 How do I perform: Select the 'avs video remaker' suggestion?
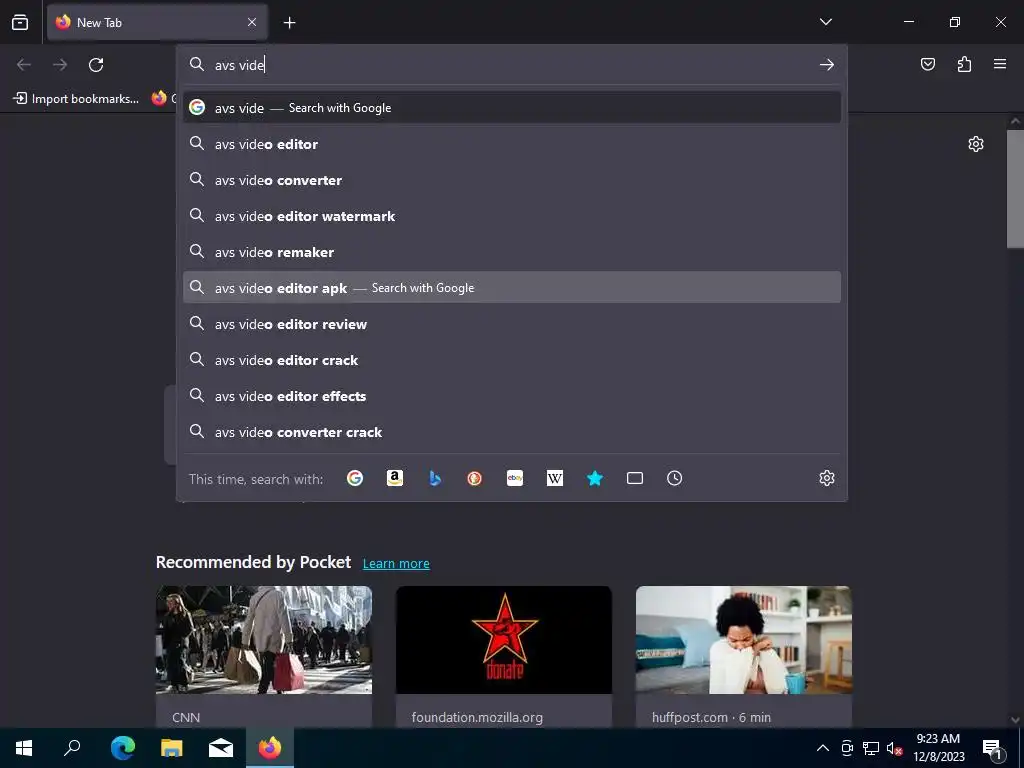(512, 251)
